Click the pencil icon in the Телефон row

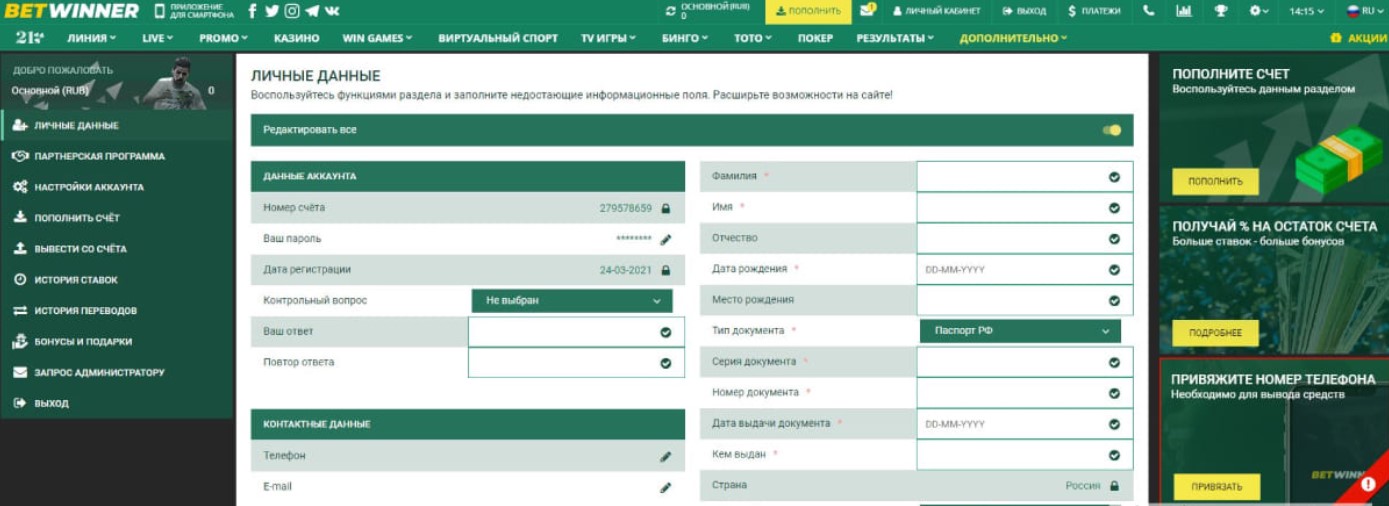666,456
